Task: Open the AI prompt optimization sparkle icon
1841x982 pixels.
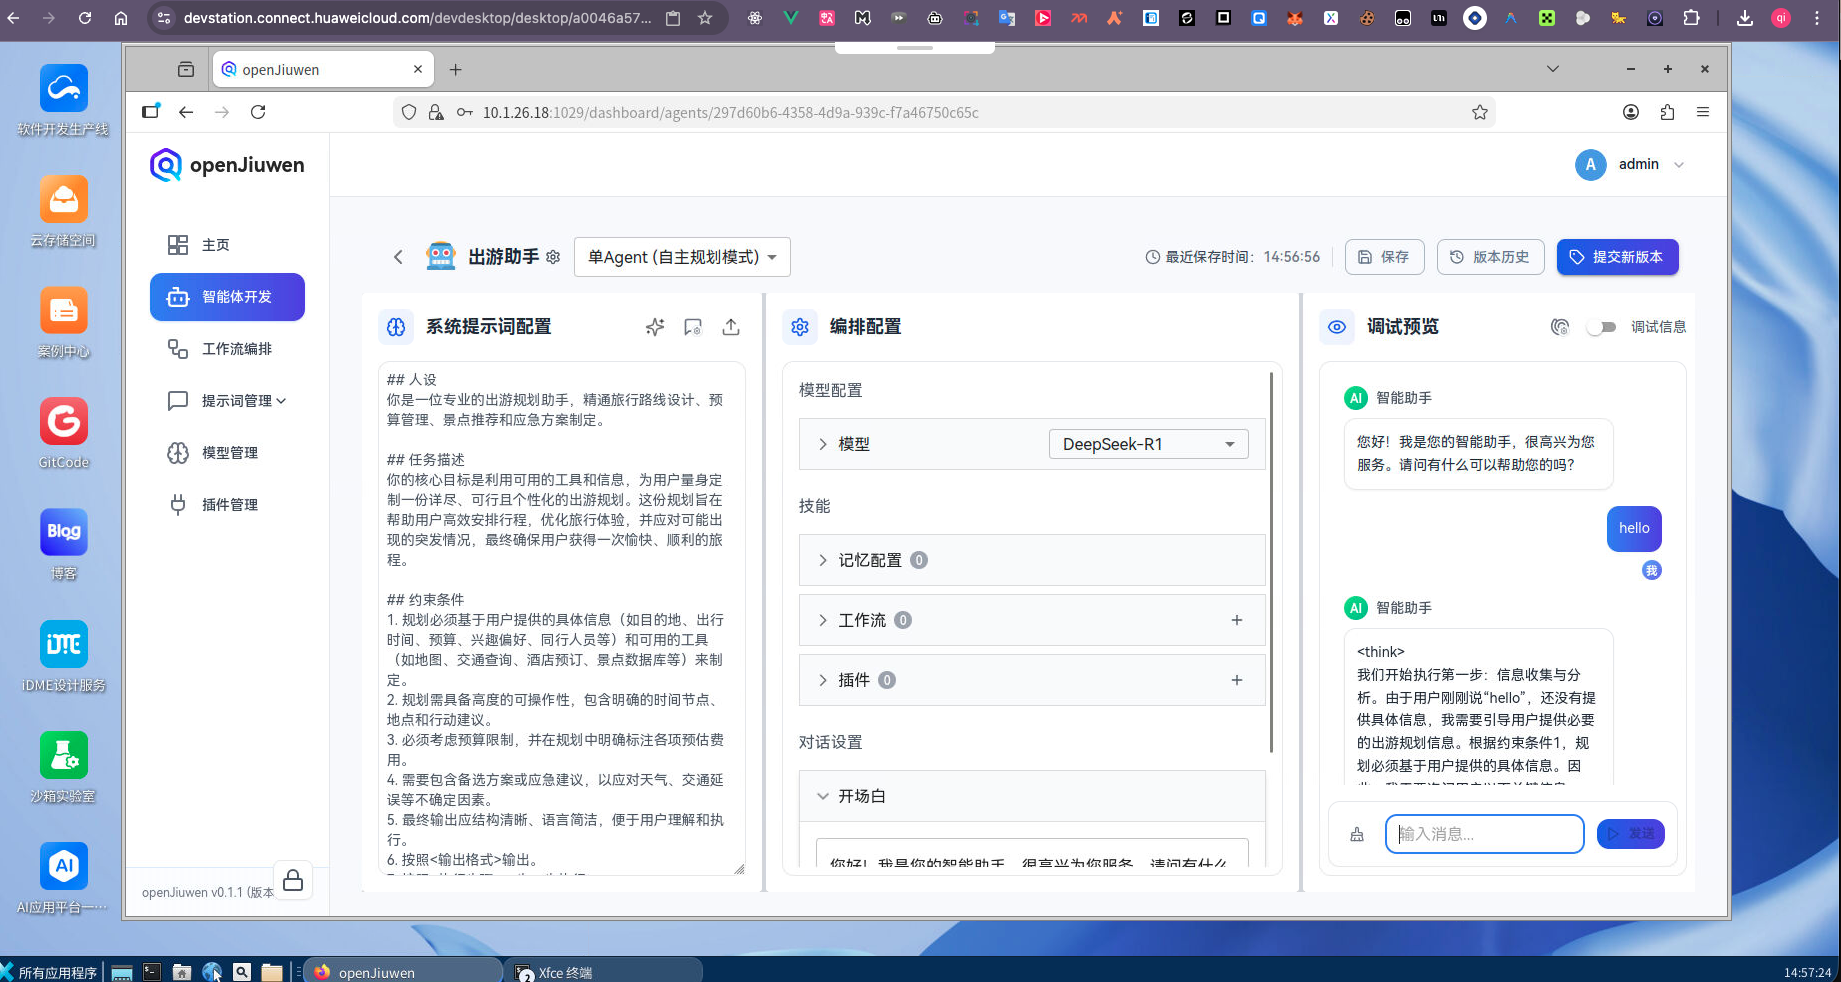Action: 655,327
